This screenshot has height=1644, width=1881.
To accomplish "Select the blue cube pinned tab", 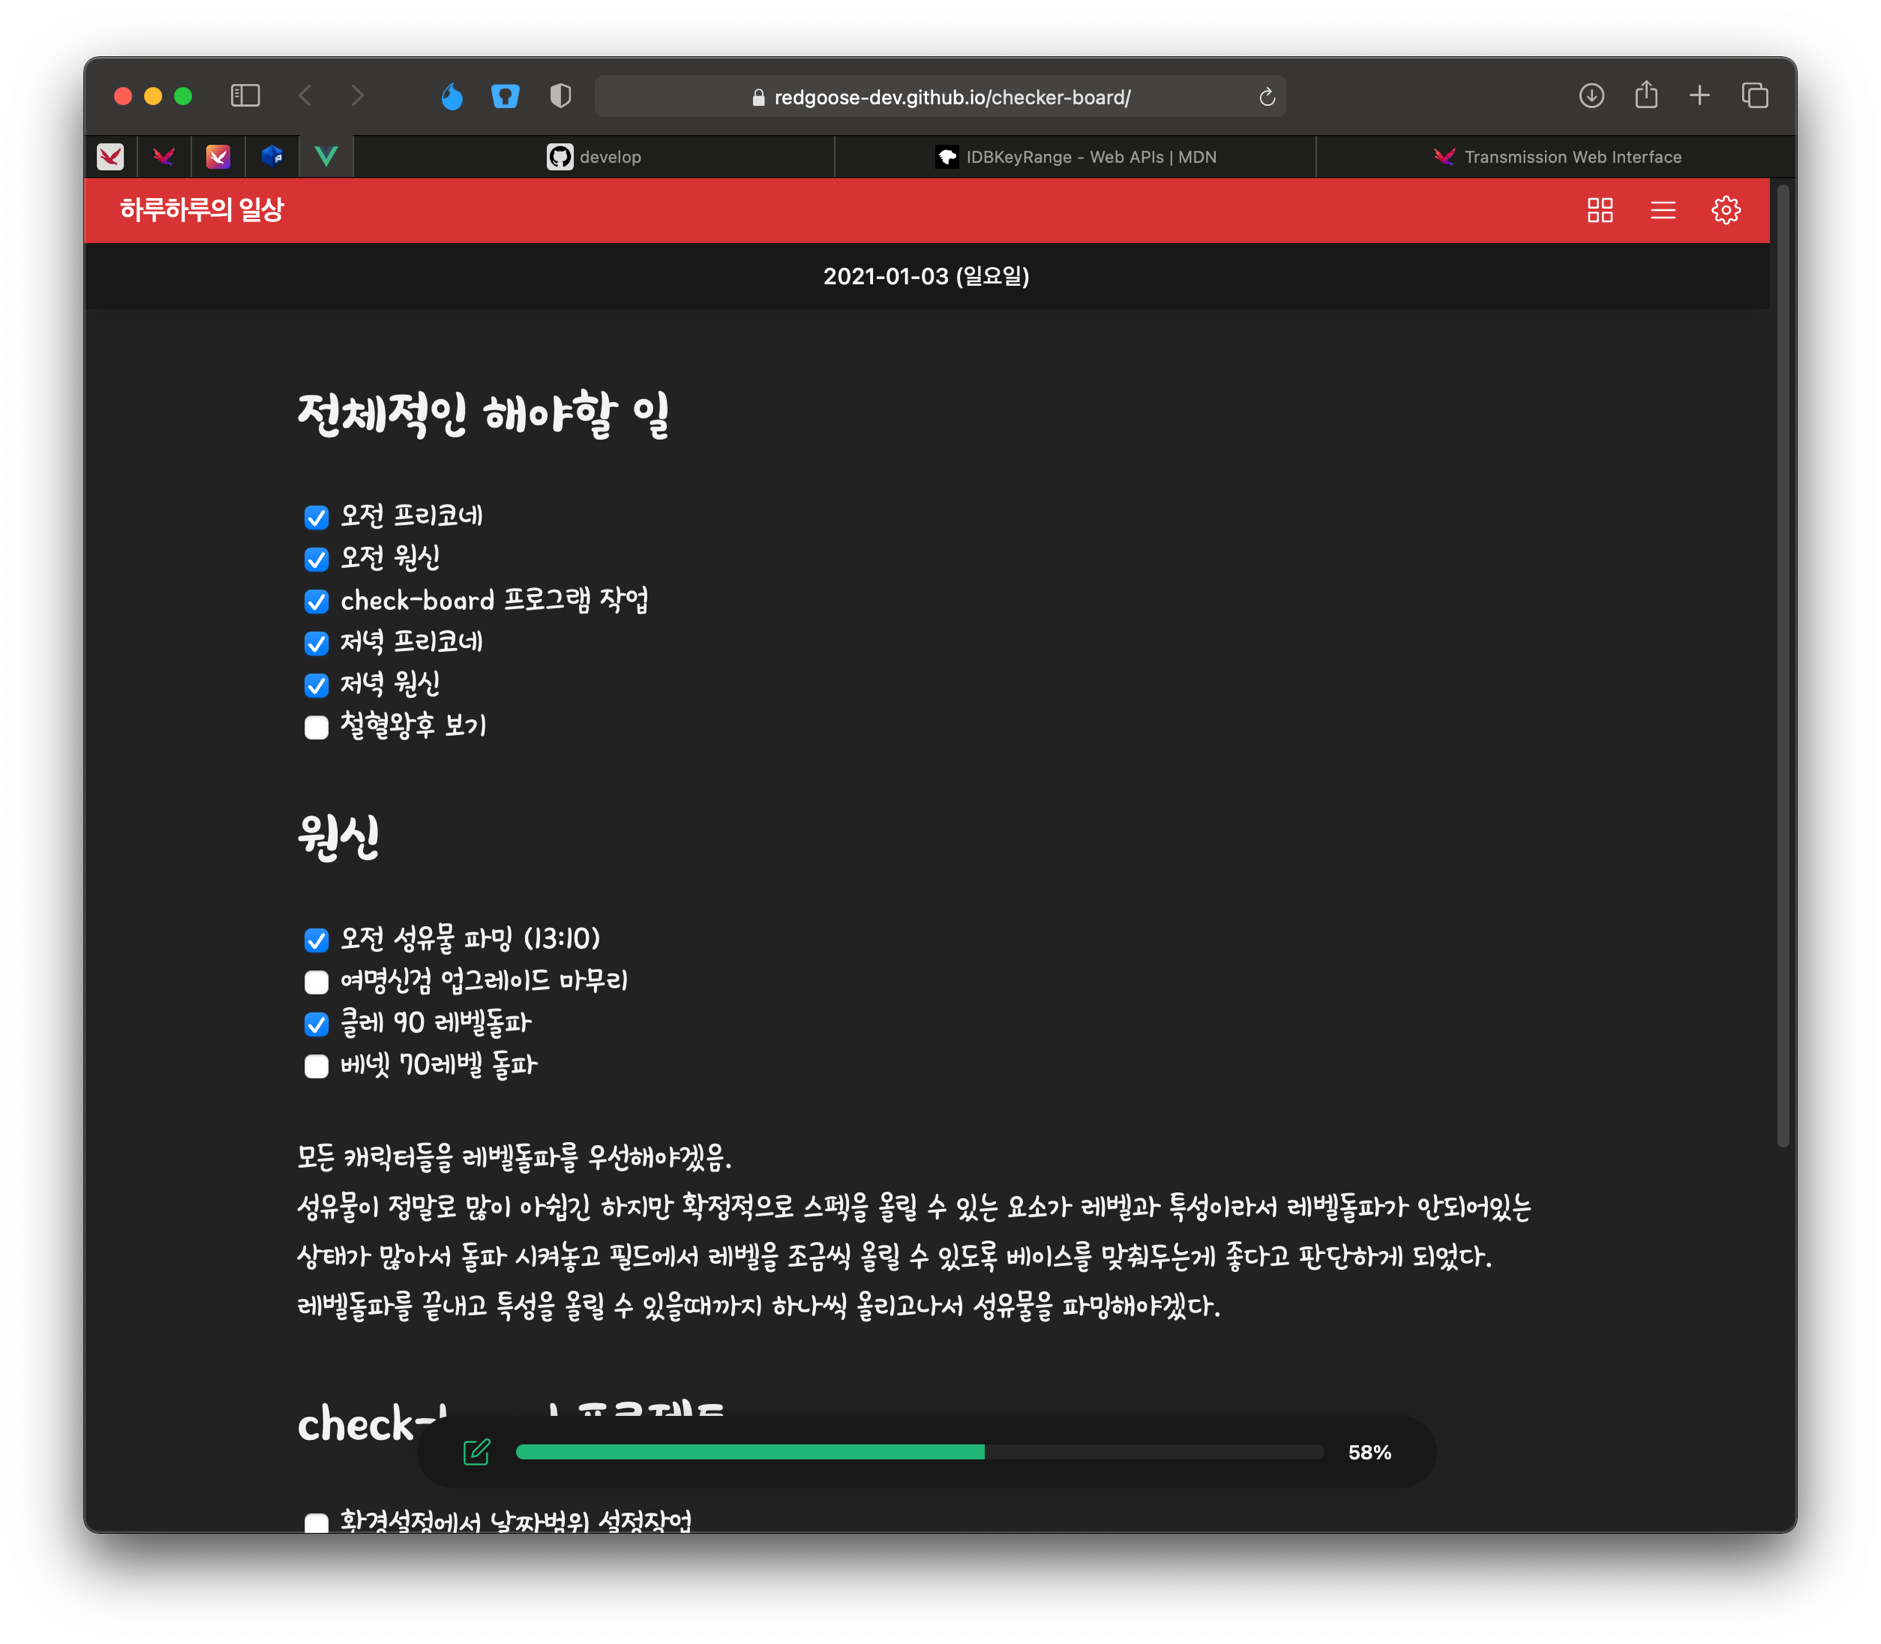I will tap(272, 156).
